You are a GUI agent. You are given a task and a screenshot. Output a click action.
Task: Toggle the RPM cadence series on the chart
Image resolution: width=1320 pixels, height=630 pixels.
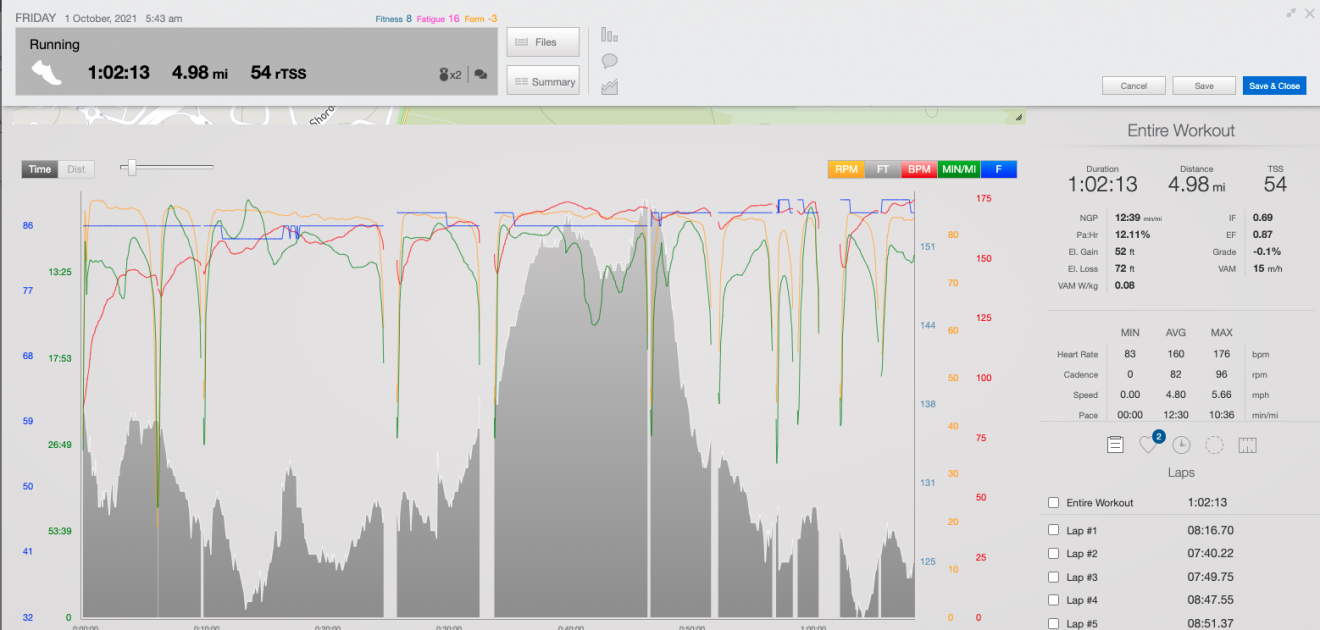tap(846, 170)
